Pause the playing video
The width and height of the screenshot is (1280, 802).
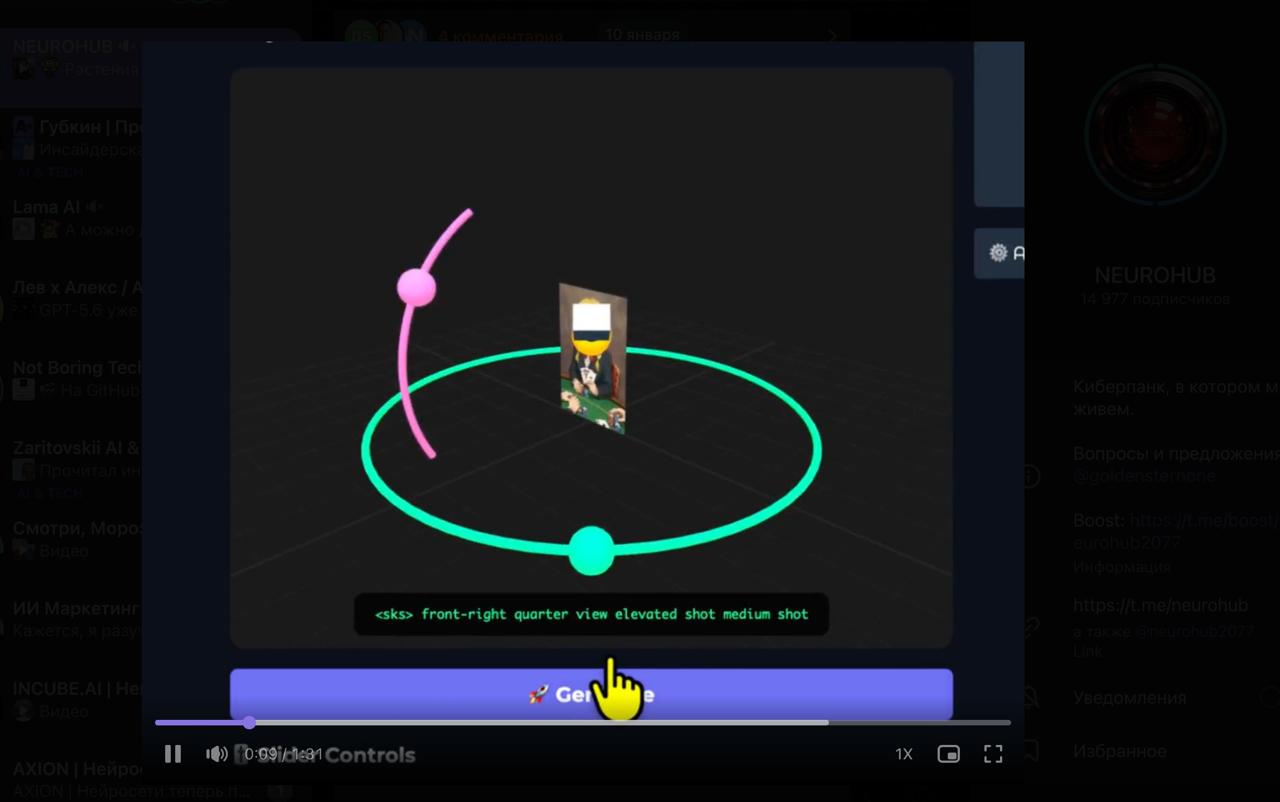173,754
